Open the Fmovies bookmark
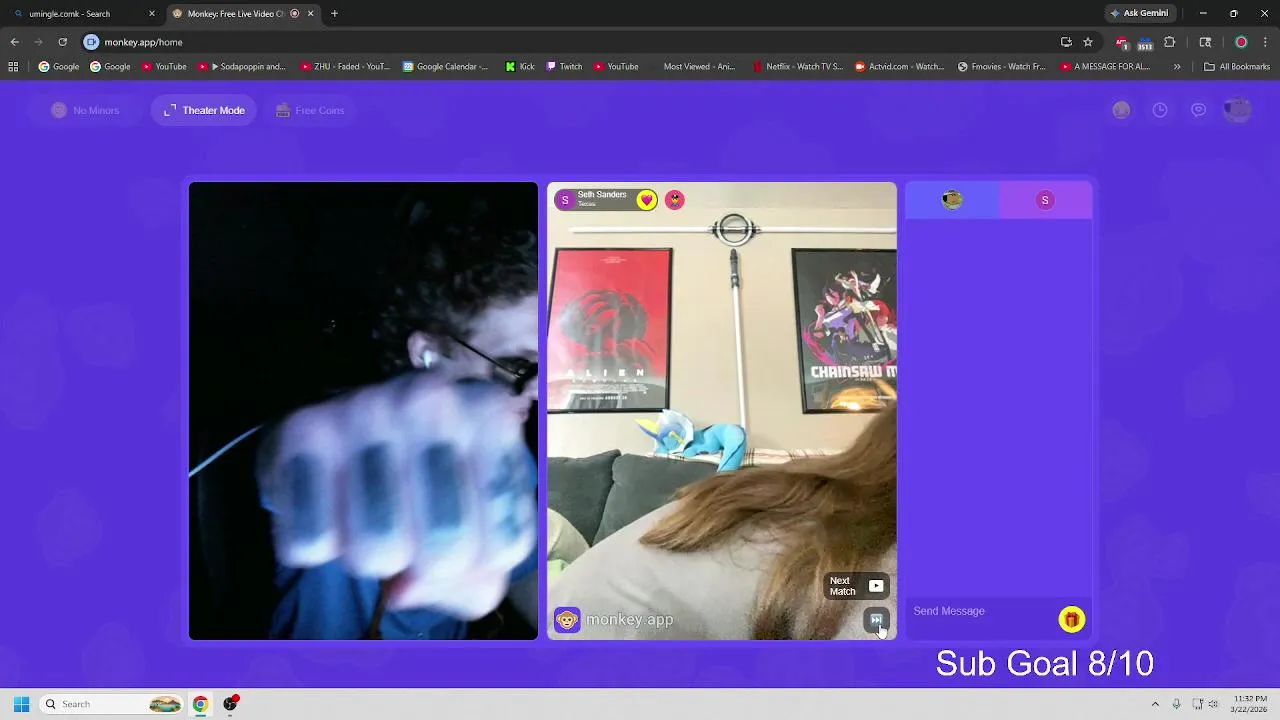Screen dimensions: 1280x720 tap(1001, 67)
